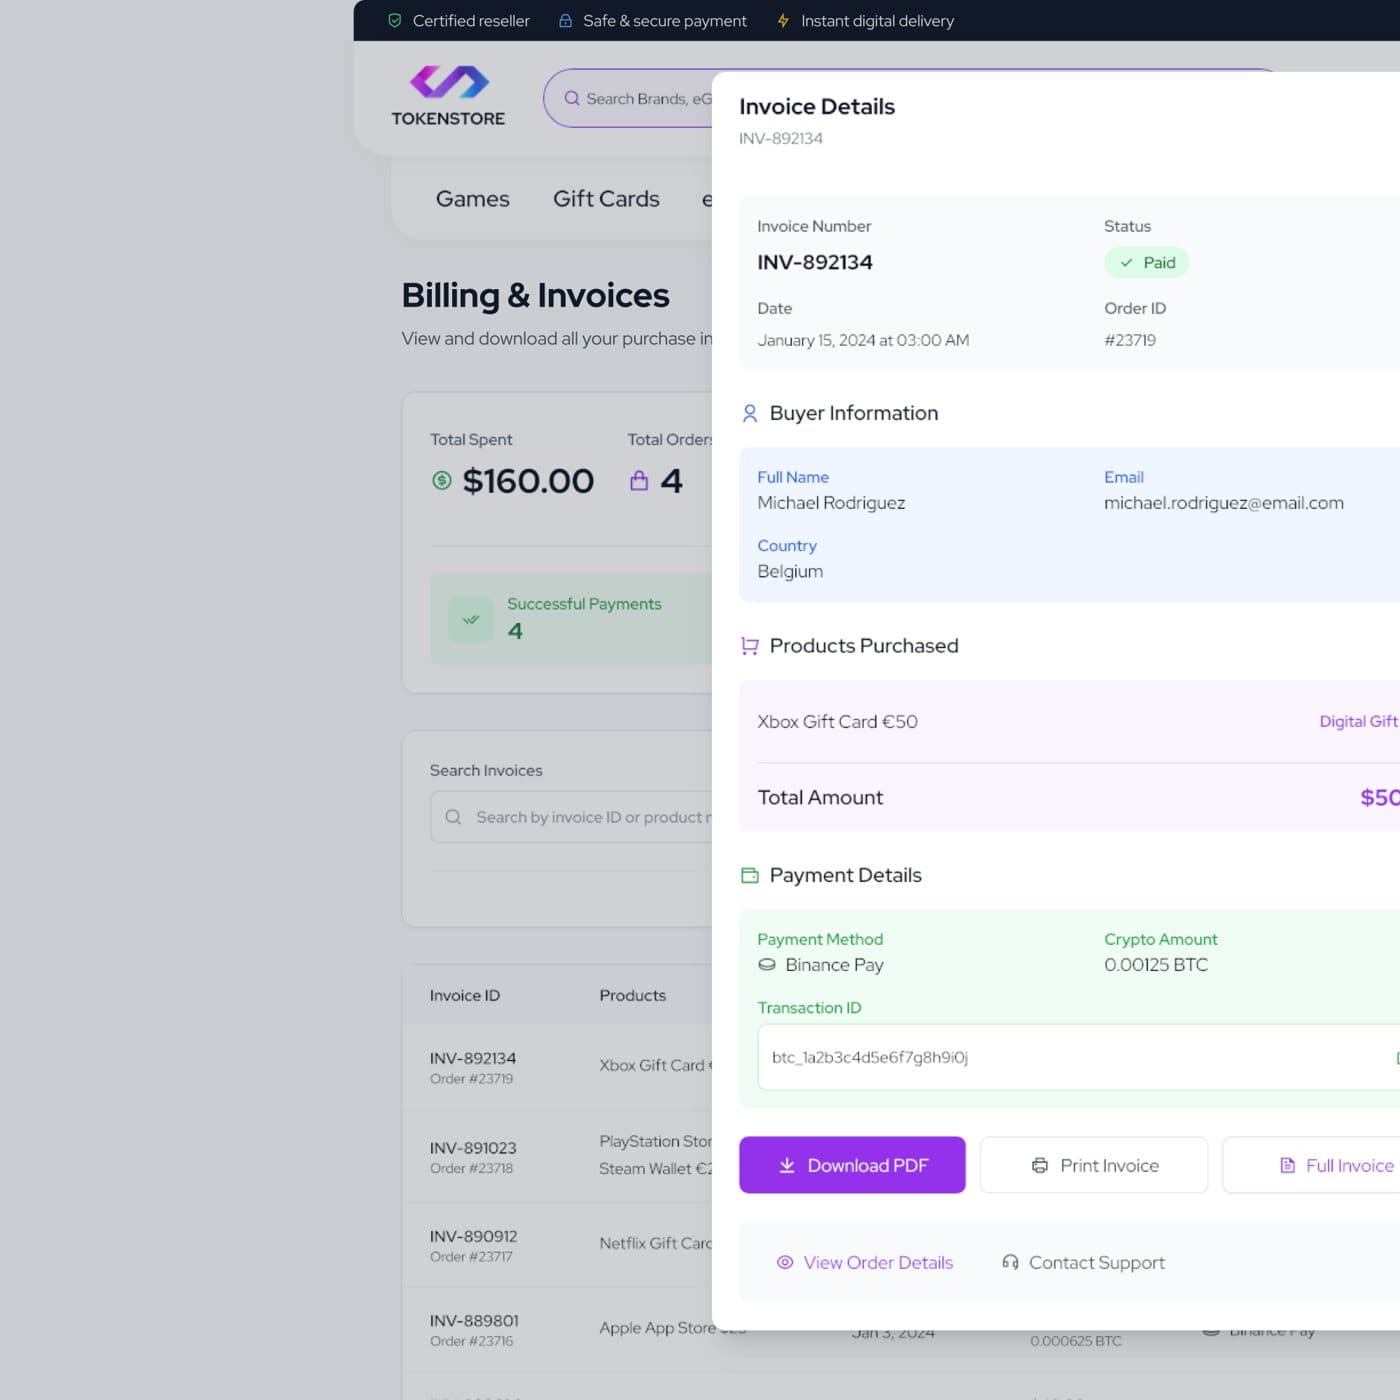
Task: Click the large INV-892134 invoice number
Action: 815,262
